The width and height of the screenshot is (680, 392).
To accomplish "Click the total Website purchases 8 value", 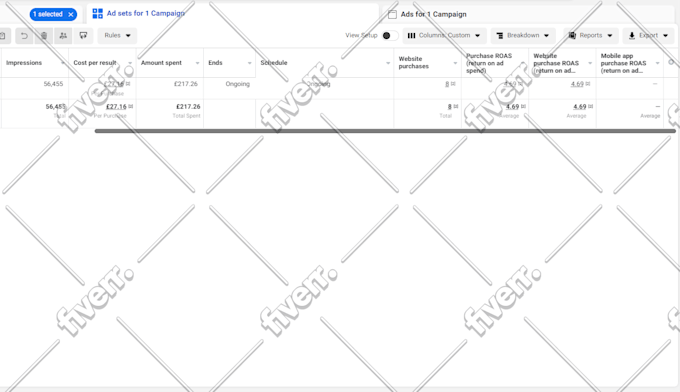I will coord(450,107).
